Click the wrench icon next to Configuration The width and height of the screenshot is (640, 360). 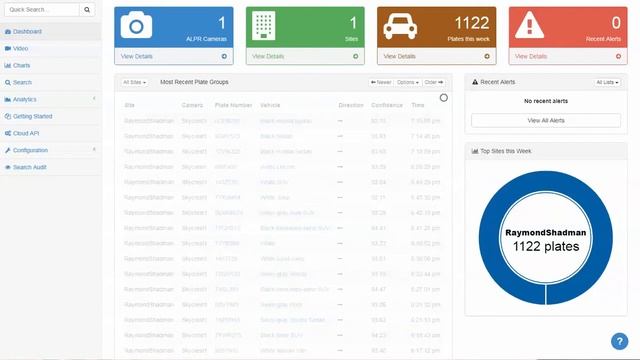(x=8, y=150)
